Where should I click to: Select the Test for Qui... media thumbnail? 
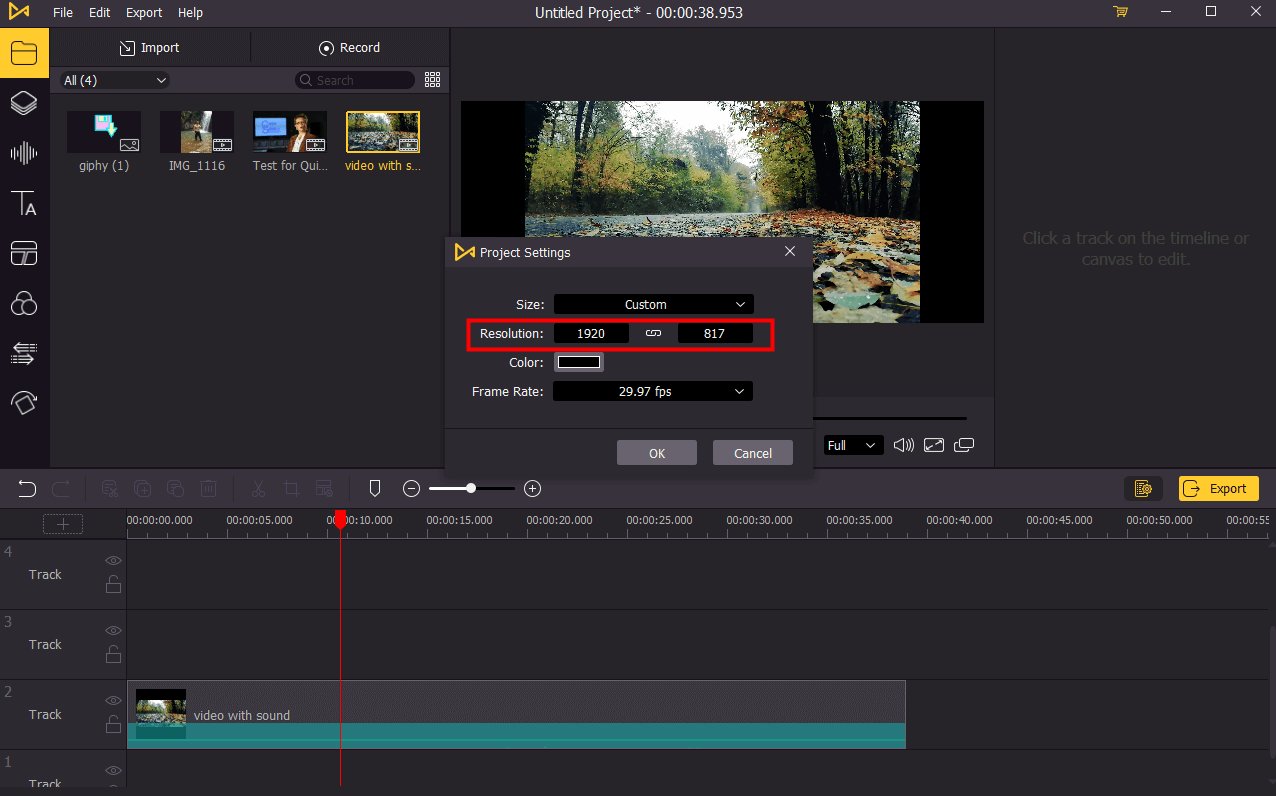pos(290,132)
